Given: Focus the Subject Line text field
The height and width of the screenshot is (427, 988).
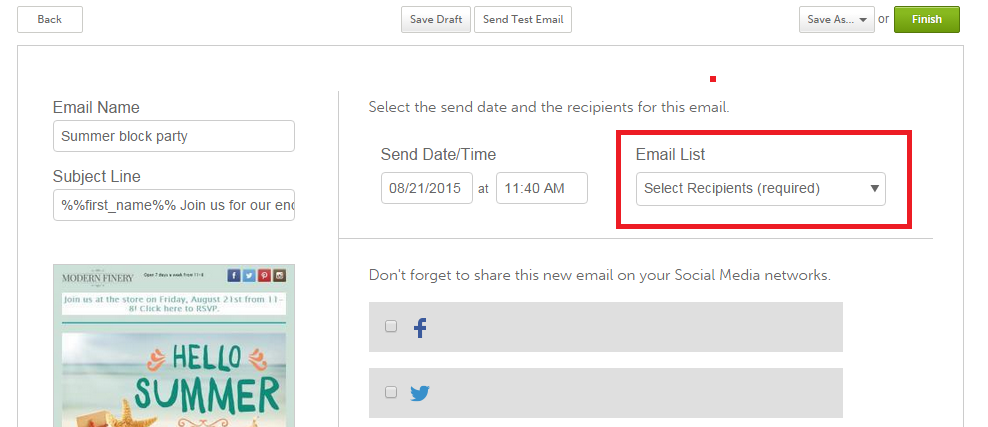Looking at the screenshot, I should click(x=174, y=205).
